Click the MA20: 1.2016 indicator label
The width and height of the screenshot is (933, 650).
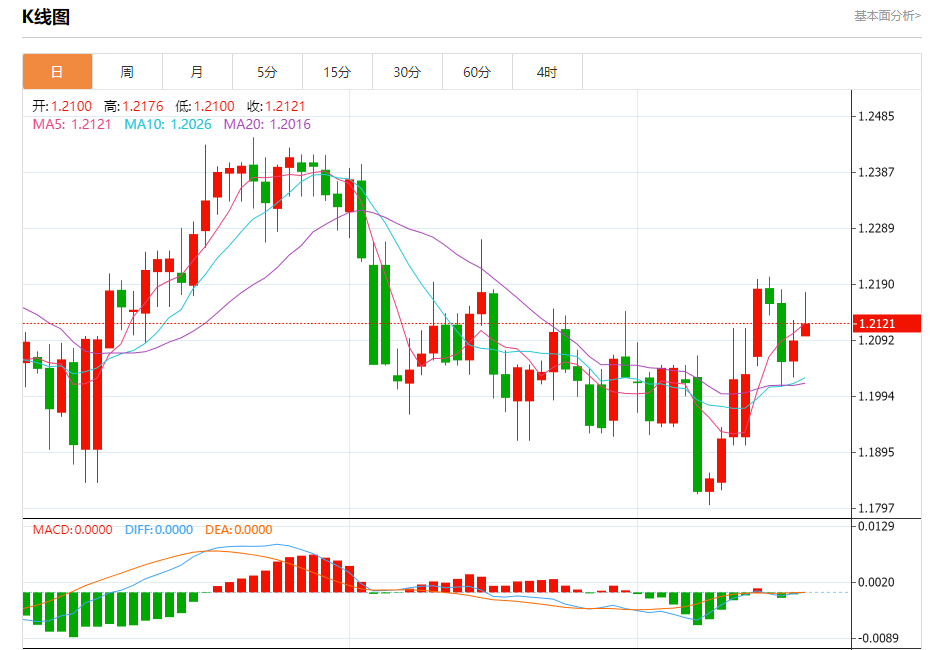click(x=267, y=124)
